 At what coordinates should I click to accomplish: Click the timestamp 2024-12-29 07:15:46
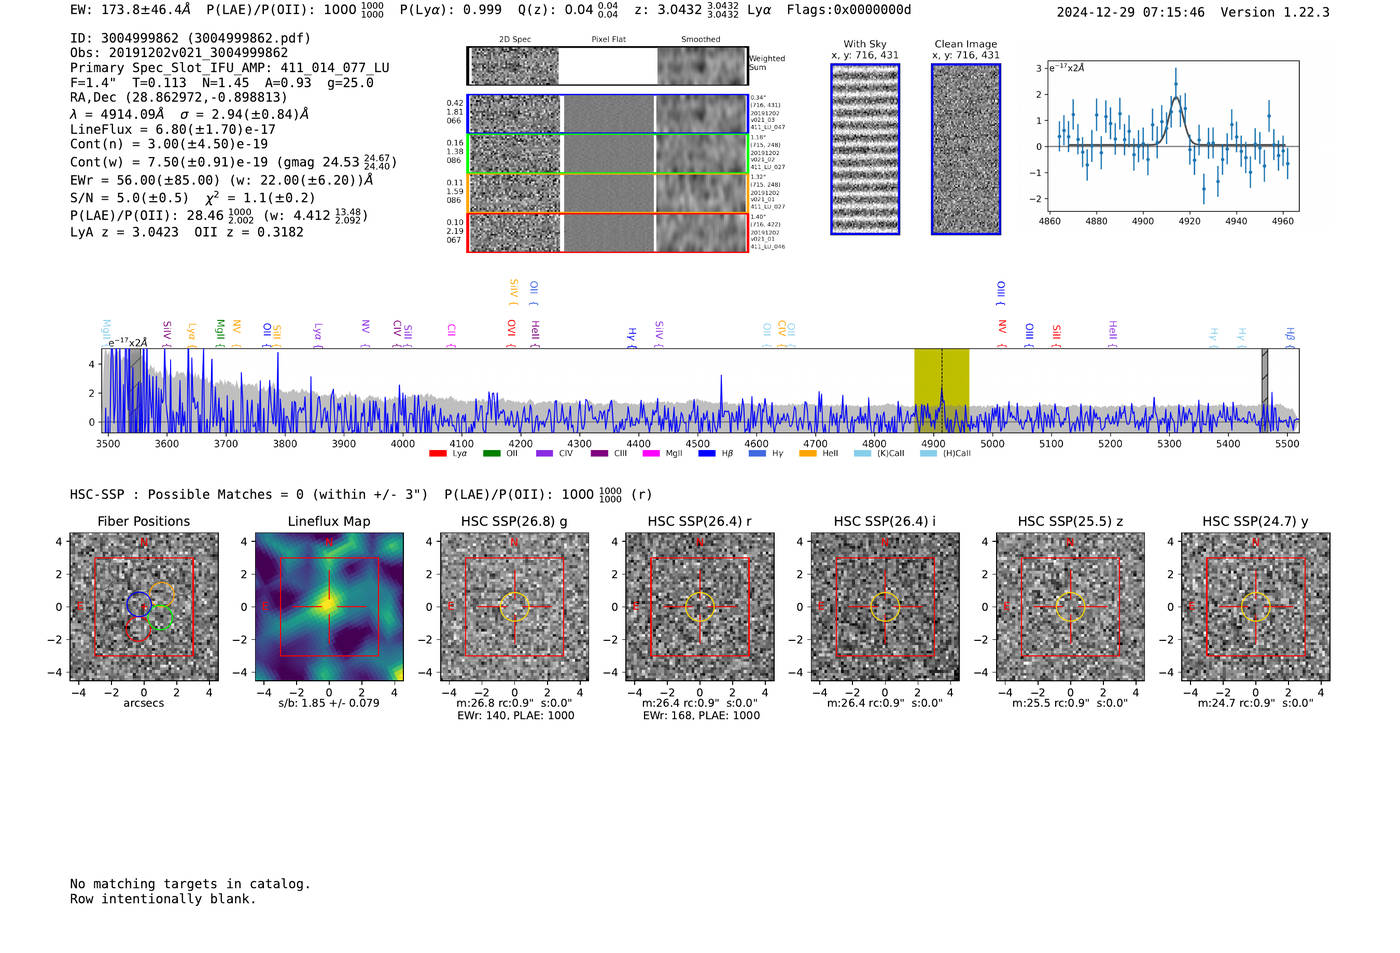1131,12
